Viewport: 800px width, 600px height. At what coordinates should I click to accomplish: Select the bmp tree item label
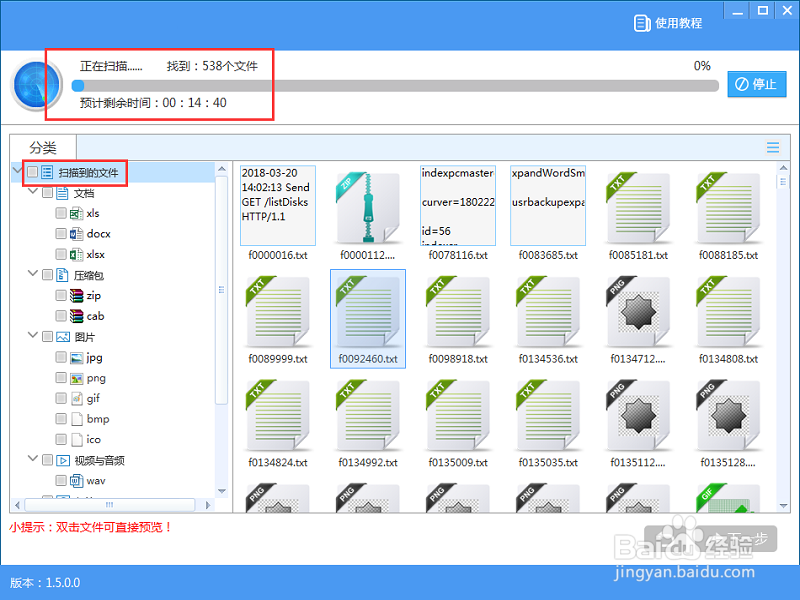tap(98, 418)
